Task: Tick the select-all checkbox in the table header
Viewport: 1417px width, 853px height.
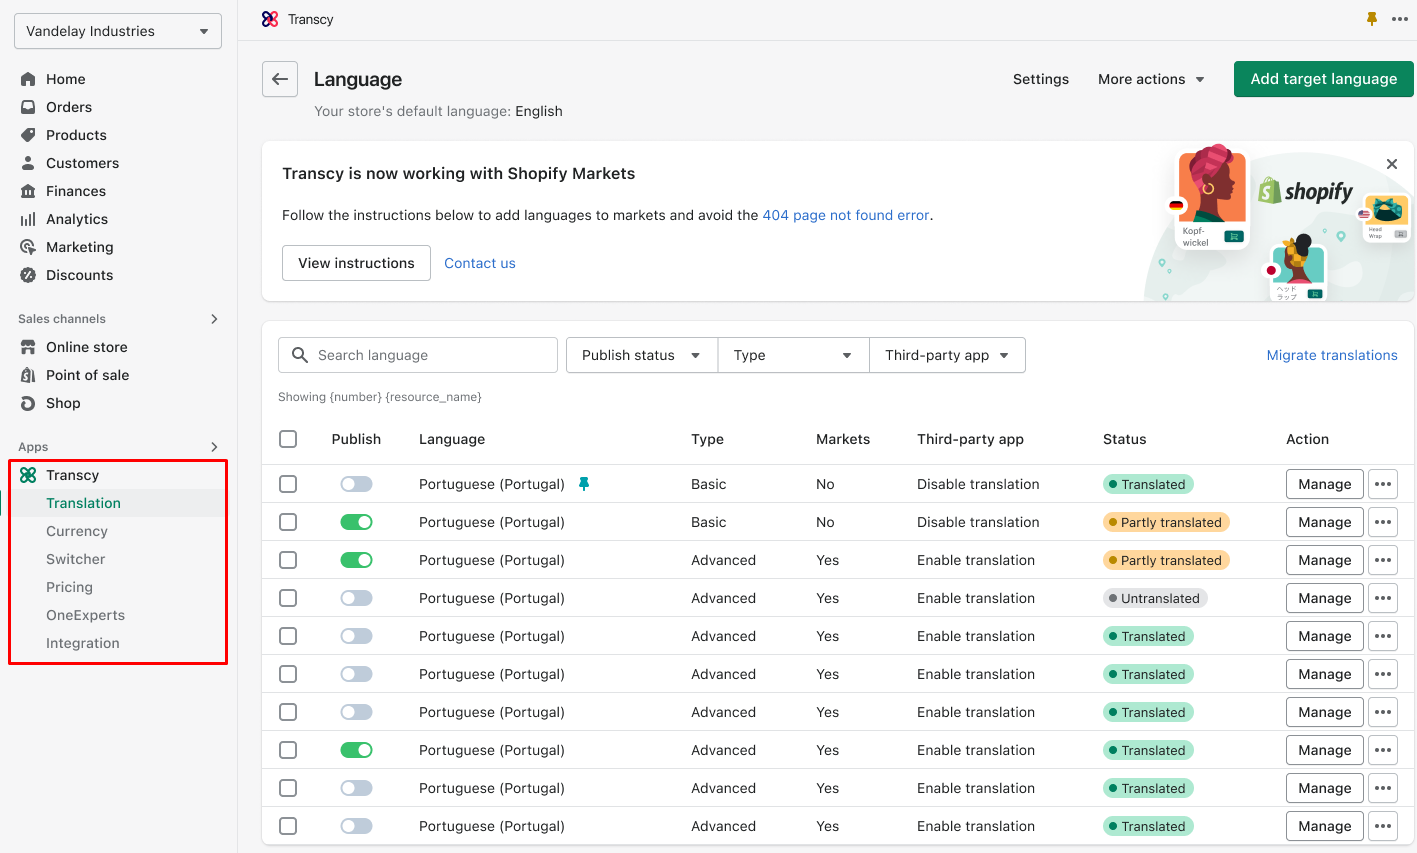Action: click(288, 439)
